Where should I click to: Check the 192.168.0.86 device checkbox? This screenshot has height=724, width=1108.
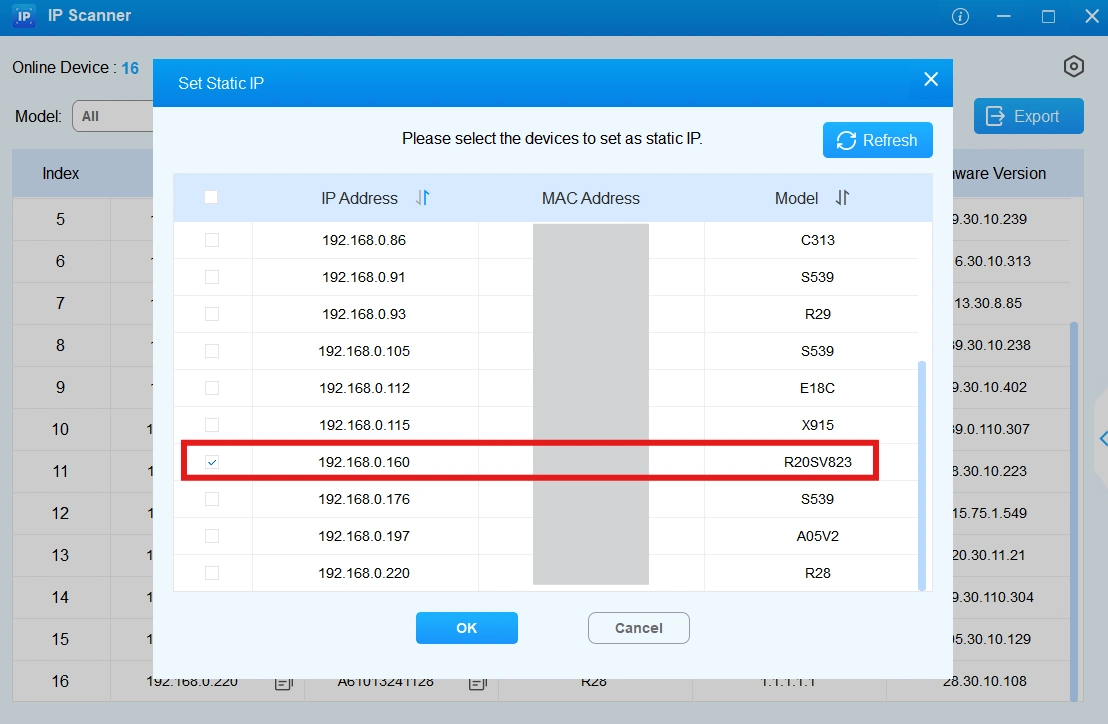(211, 240)
